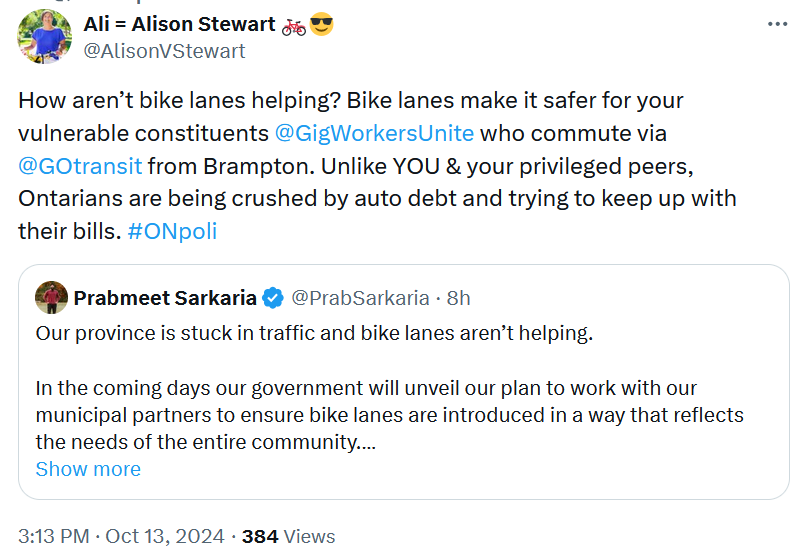
Task: Open the @AlisonVStewart handle link
Action: click(164, 51)
